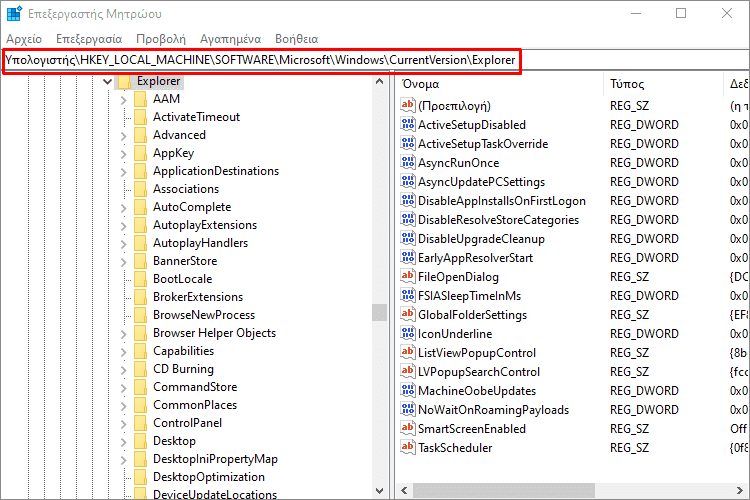Click the folder icon of Desktop key

point(141,441)
